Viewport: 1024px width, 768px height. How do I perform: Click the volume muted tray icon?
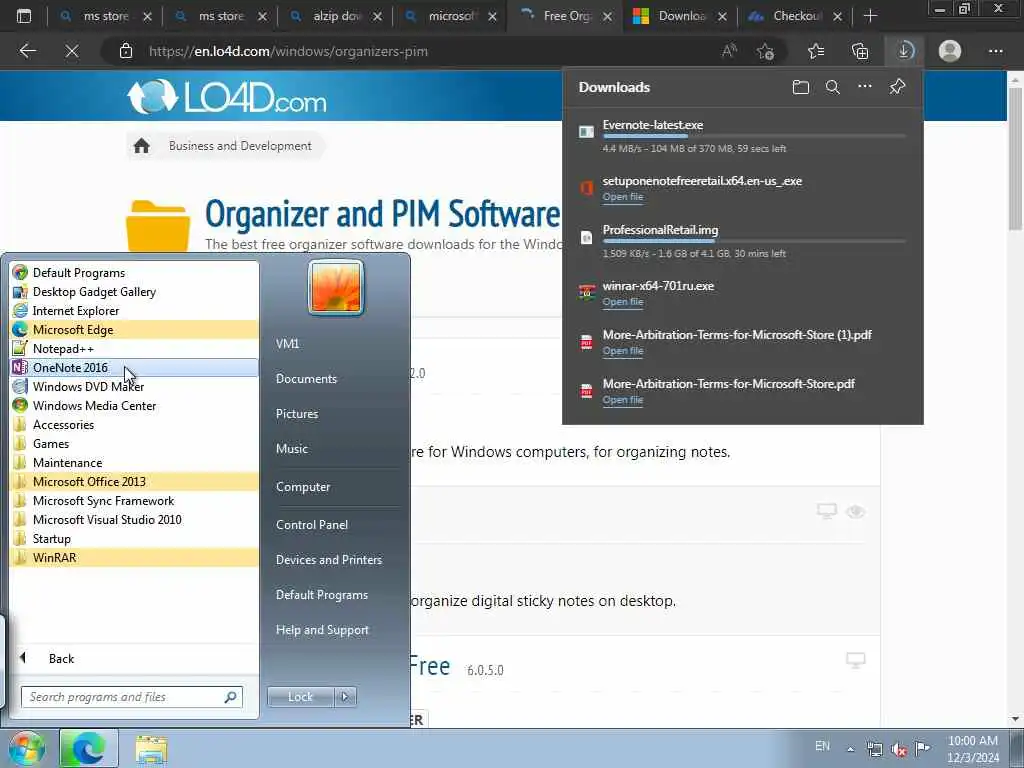click(x=899, y=749)
